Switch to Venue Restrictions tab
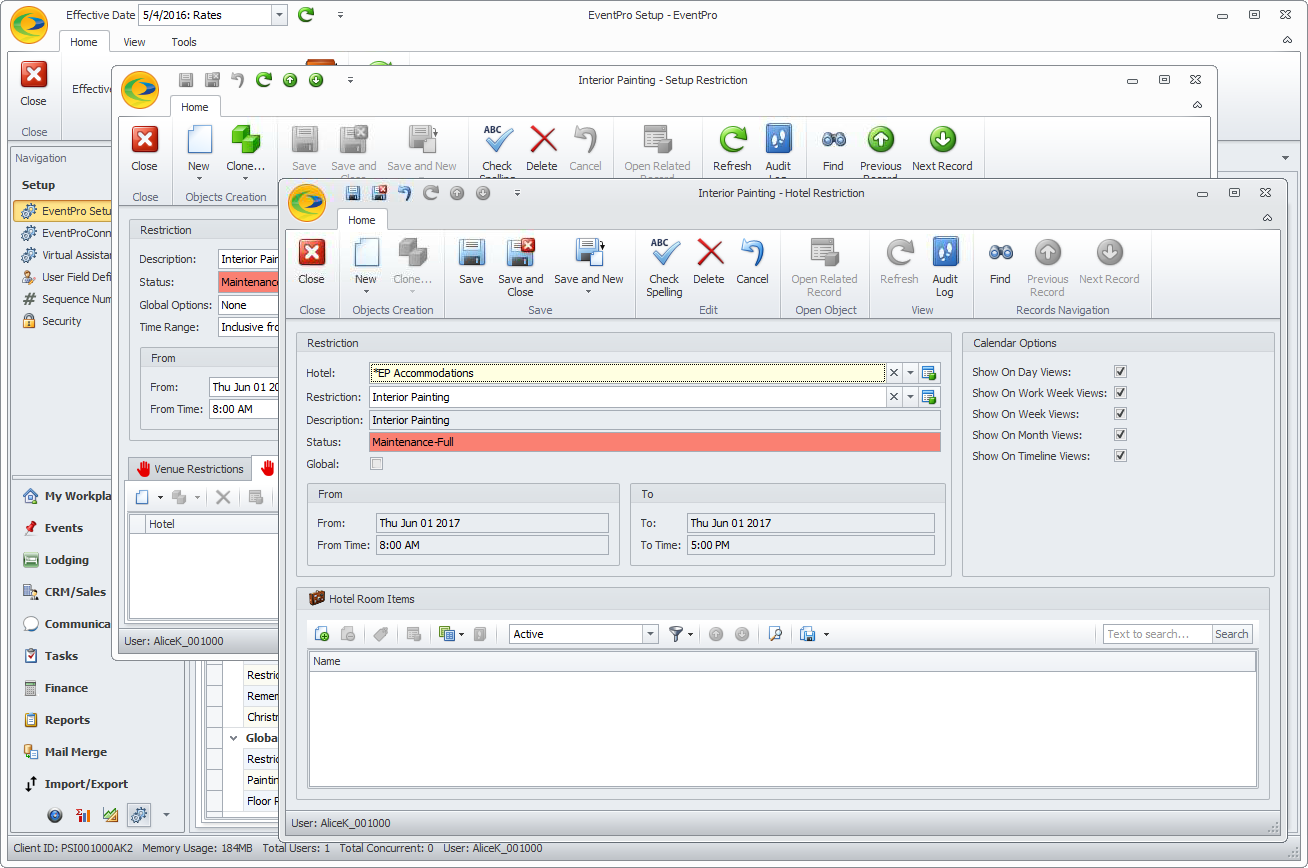The image size is (1308, 868). 190,469
